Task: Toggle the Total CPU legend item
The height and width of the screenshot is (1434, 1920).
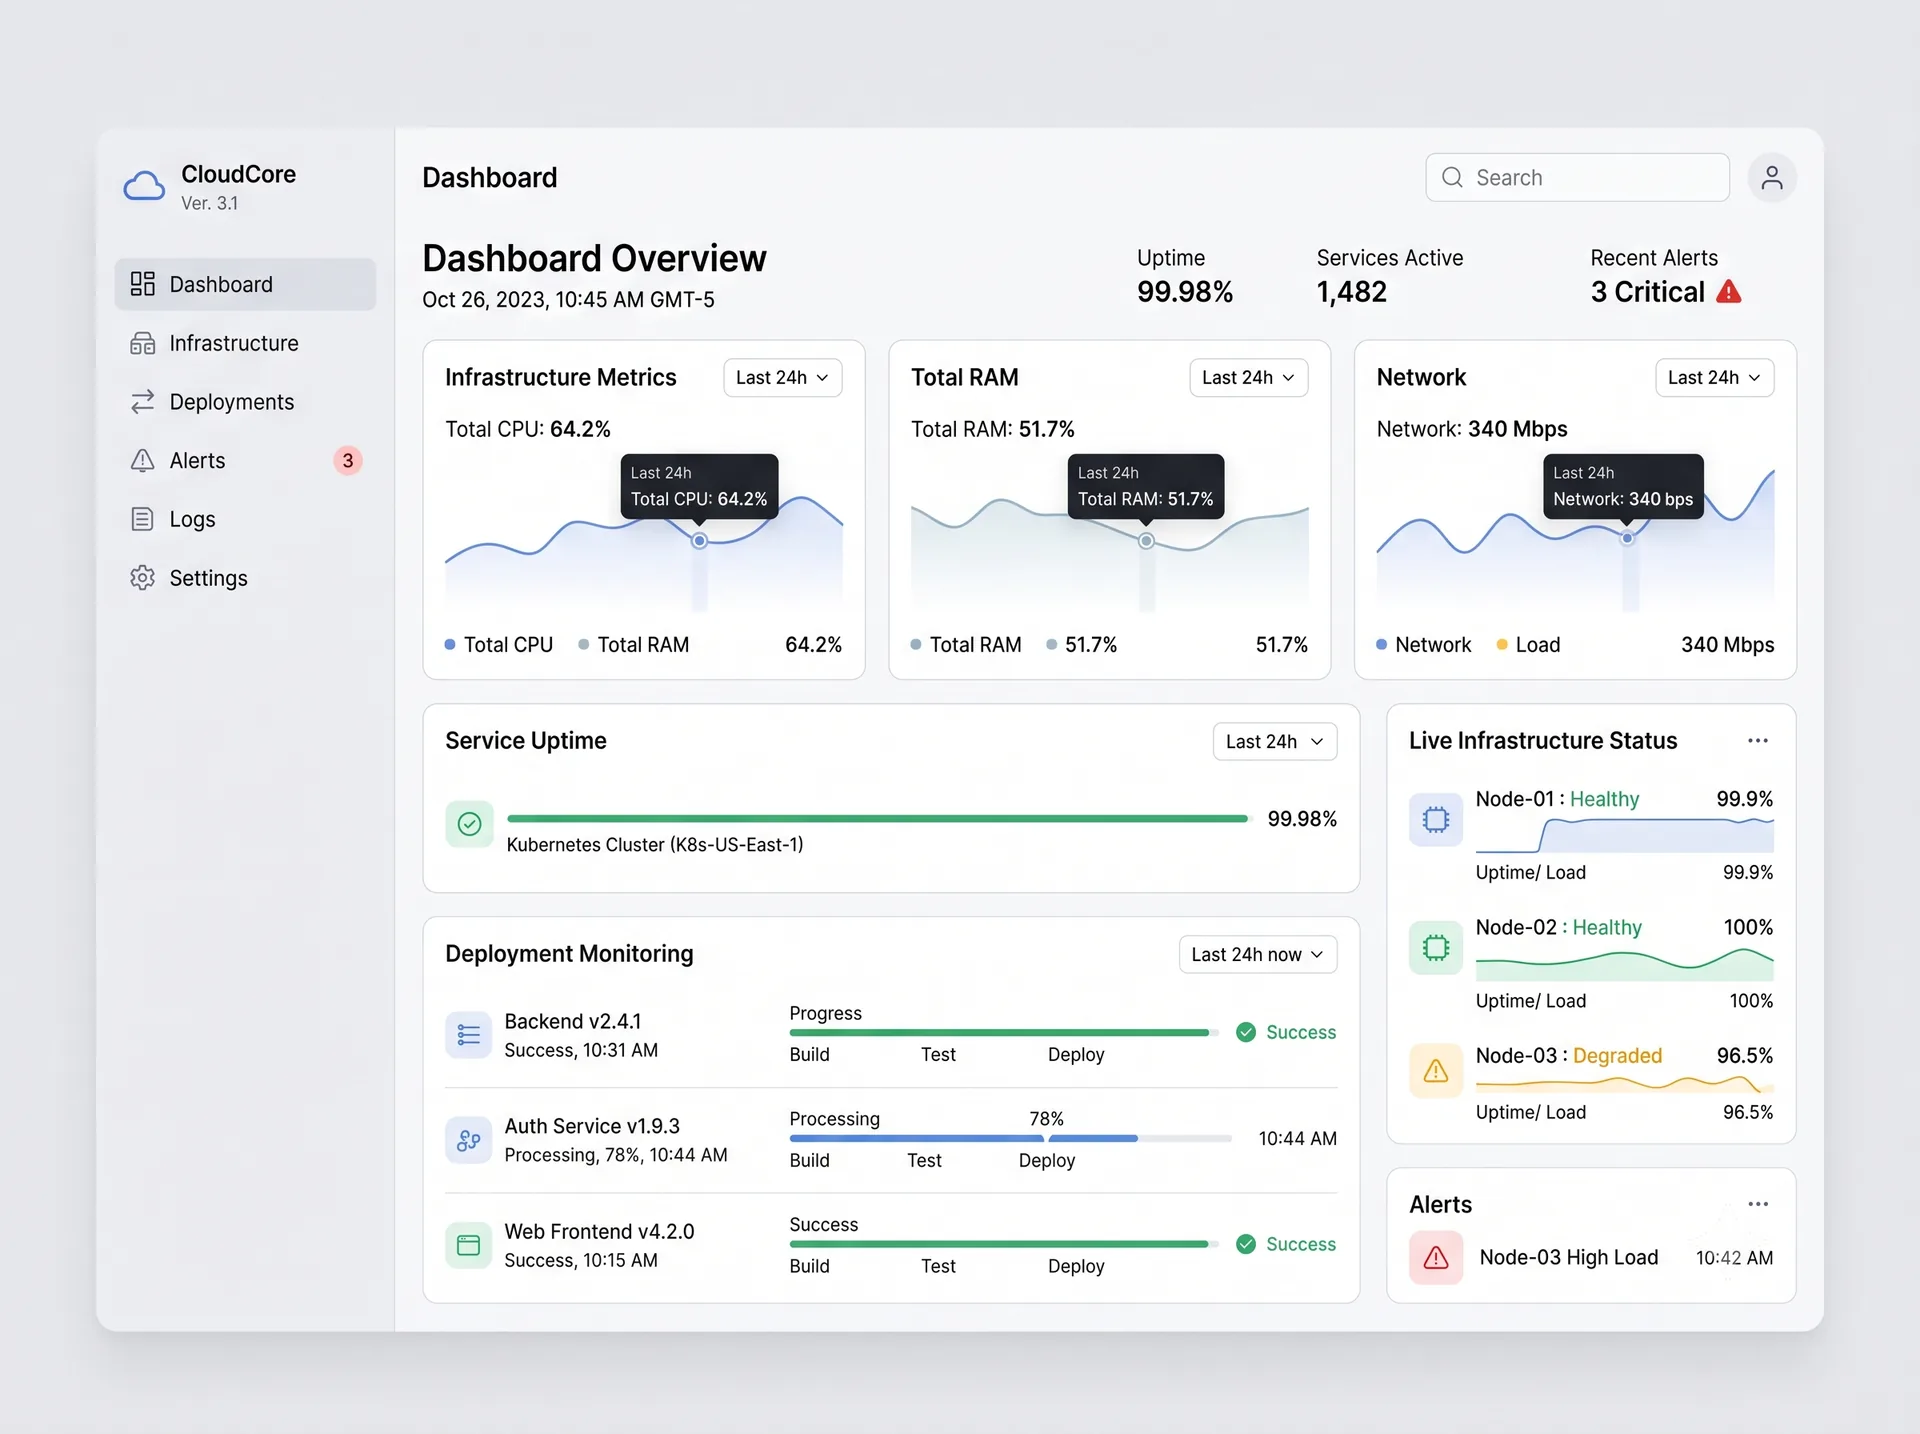Action: coord(499,645)
